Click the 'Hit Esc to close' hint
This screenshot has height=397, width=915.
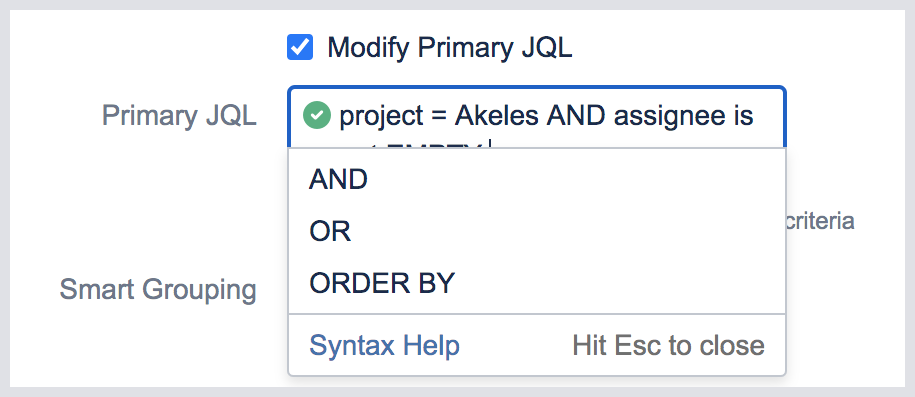click(668, 346)
